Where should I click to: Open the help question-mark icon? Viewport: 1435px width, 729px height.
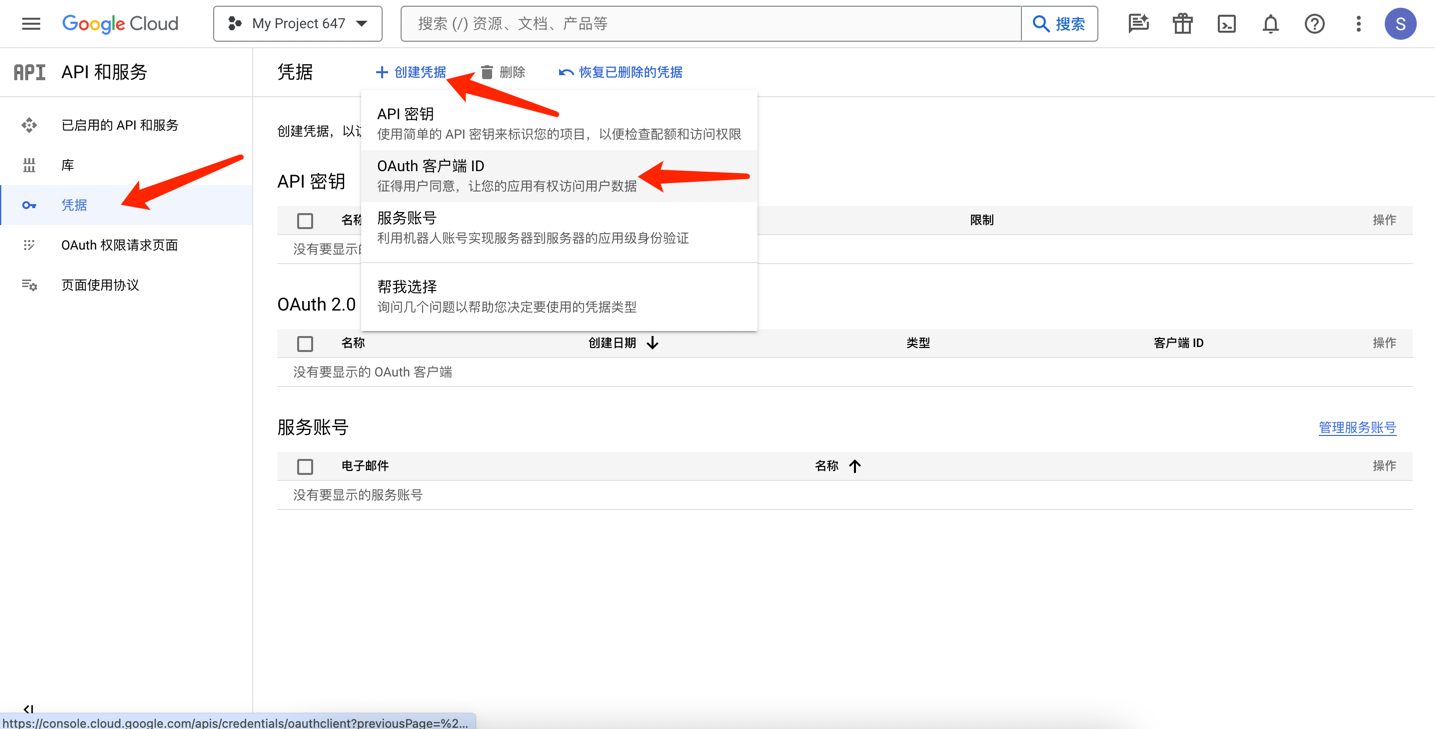(1314, 23)
